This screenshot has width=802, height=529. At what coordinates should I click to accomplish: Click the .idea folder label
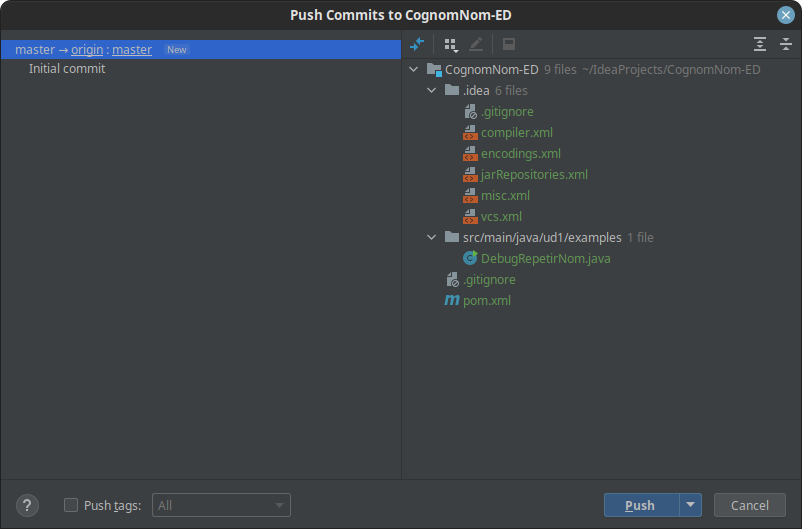coord(476,91)
